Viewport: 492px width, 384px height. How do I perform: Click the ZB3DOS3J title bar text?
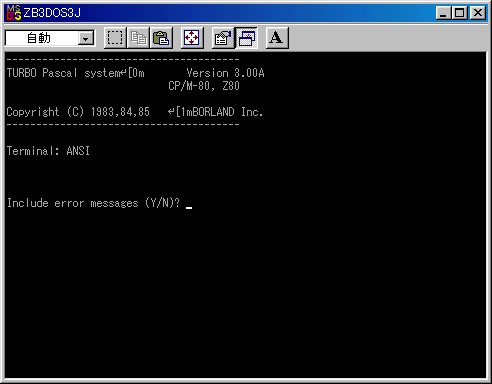[52, 13]
